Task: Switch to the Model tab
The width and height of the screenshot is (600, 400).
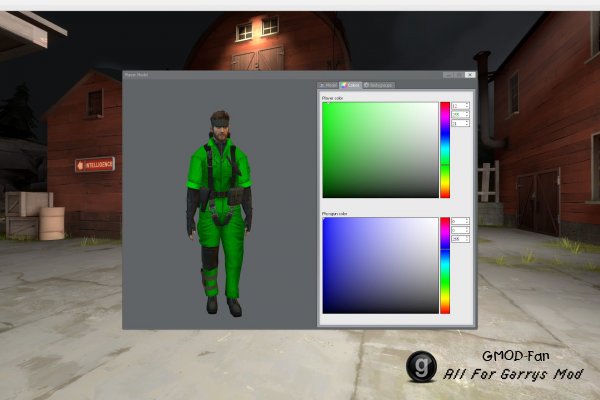Action: [328, 85]
